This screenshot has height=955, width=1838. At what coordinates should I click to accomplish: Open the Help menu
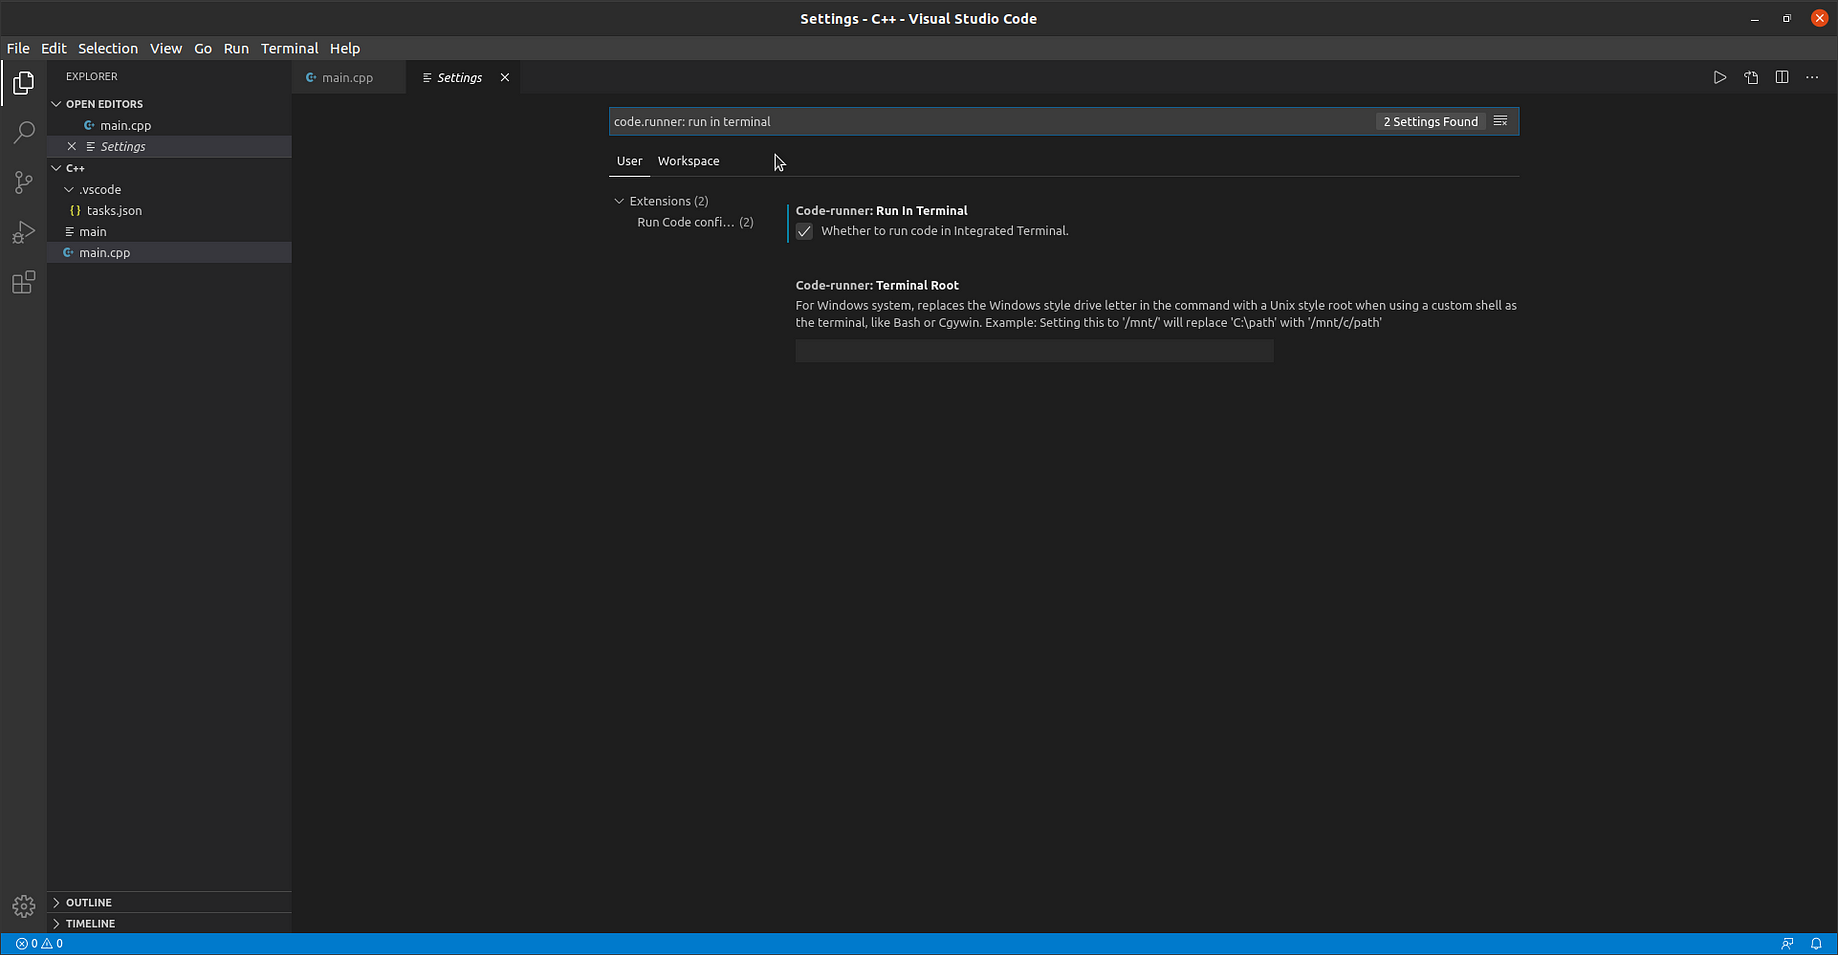click(x=345, y=48)
